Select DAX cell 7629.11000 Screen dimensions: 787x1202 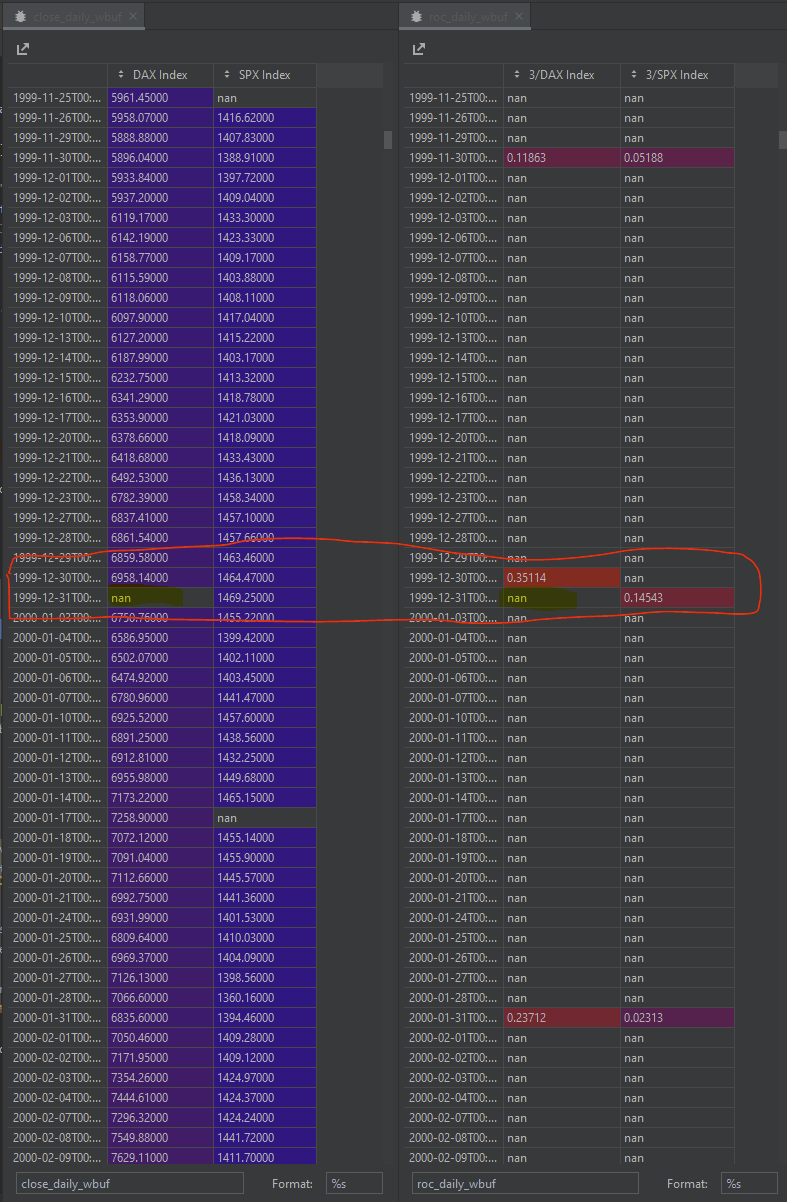coord(160,1158)
